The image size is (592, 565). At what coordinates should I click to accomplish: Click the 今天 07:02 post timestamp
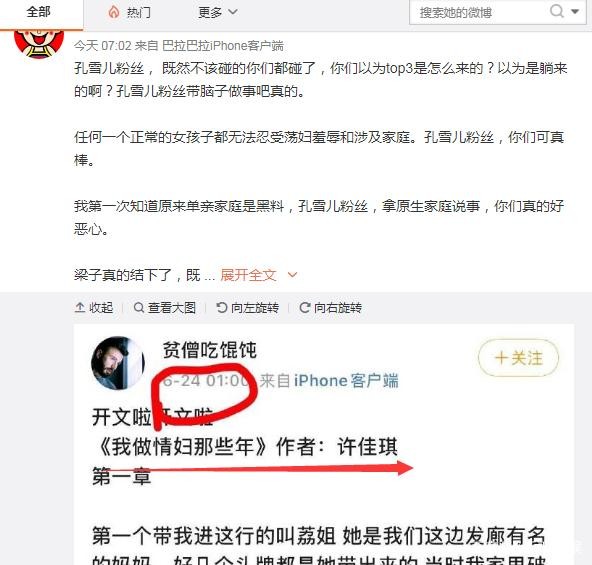click(103, 46)
